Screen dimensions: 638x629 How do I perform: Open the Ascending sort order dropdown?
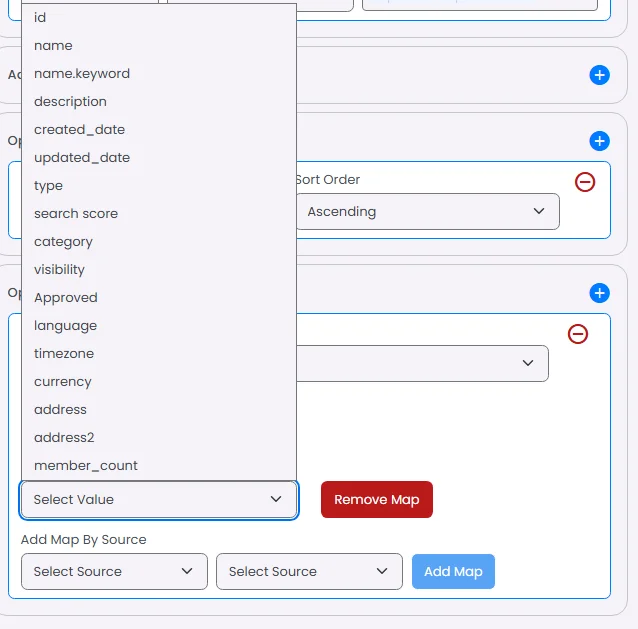pyautogui.click(x=427, y=212)
